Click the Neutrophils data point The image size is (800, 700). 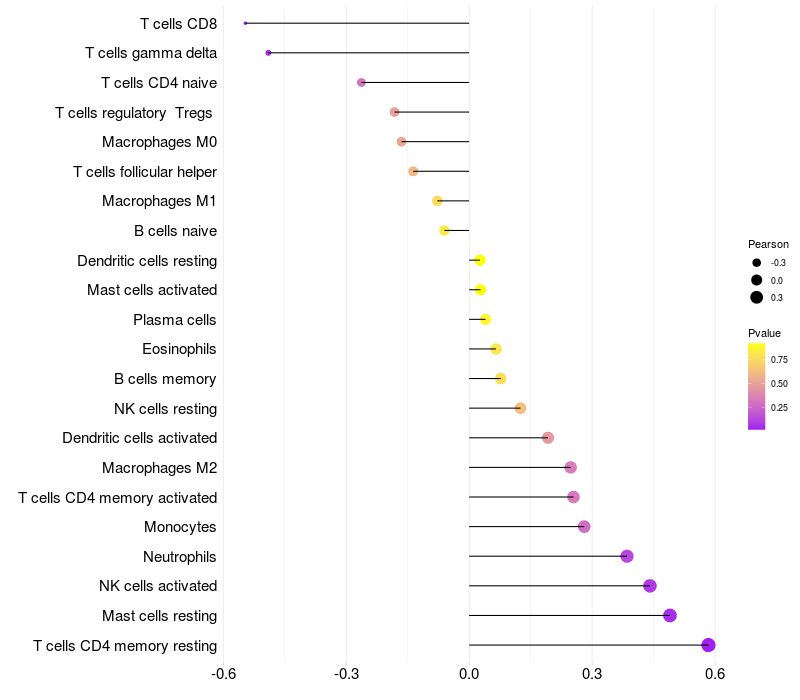pyautogui.click(x=627, y=556)
